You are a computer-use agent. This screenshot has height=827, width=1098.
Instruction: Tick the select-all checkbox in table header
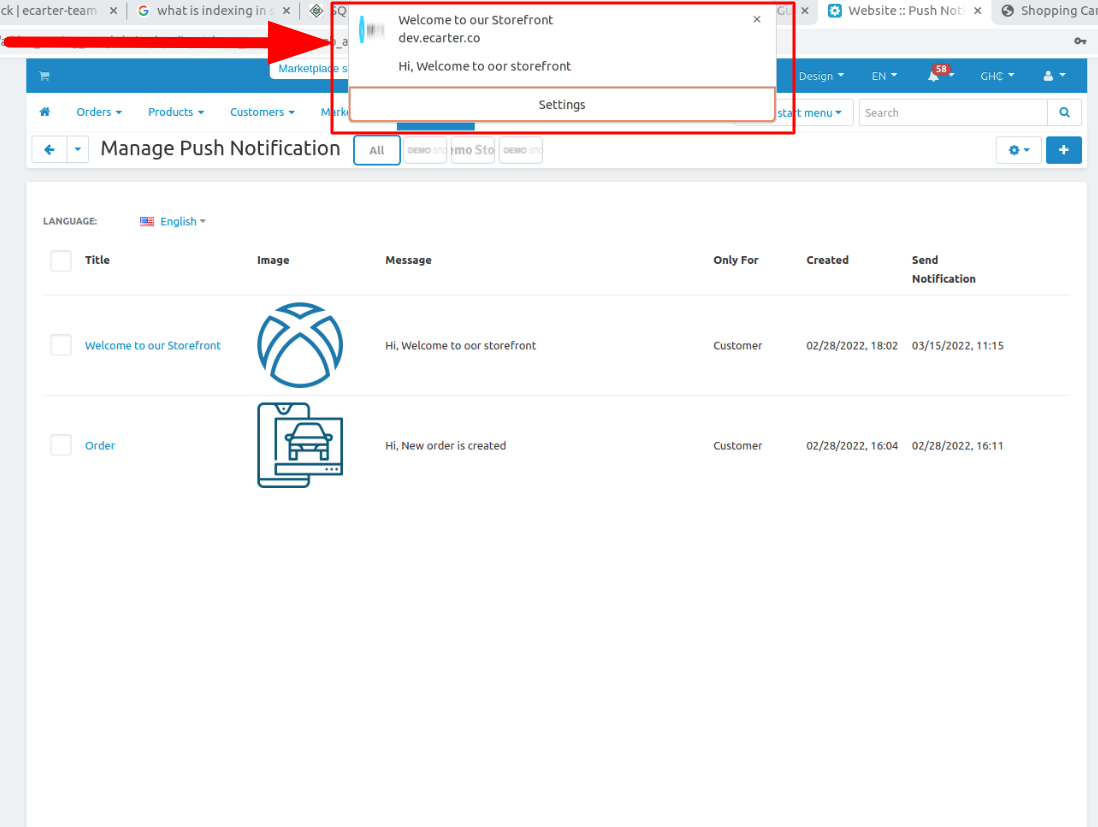(61, 261)
